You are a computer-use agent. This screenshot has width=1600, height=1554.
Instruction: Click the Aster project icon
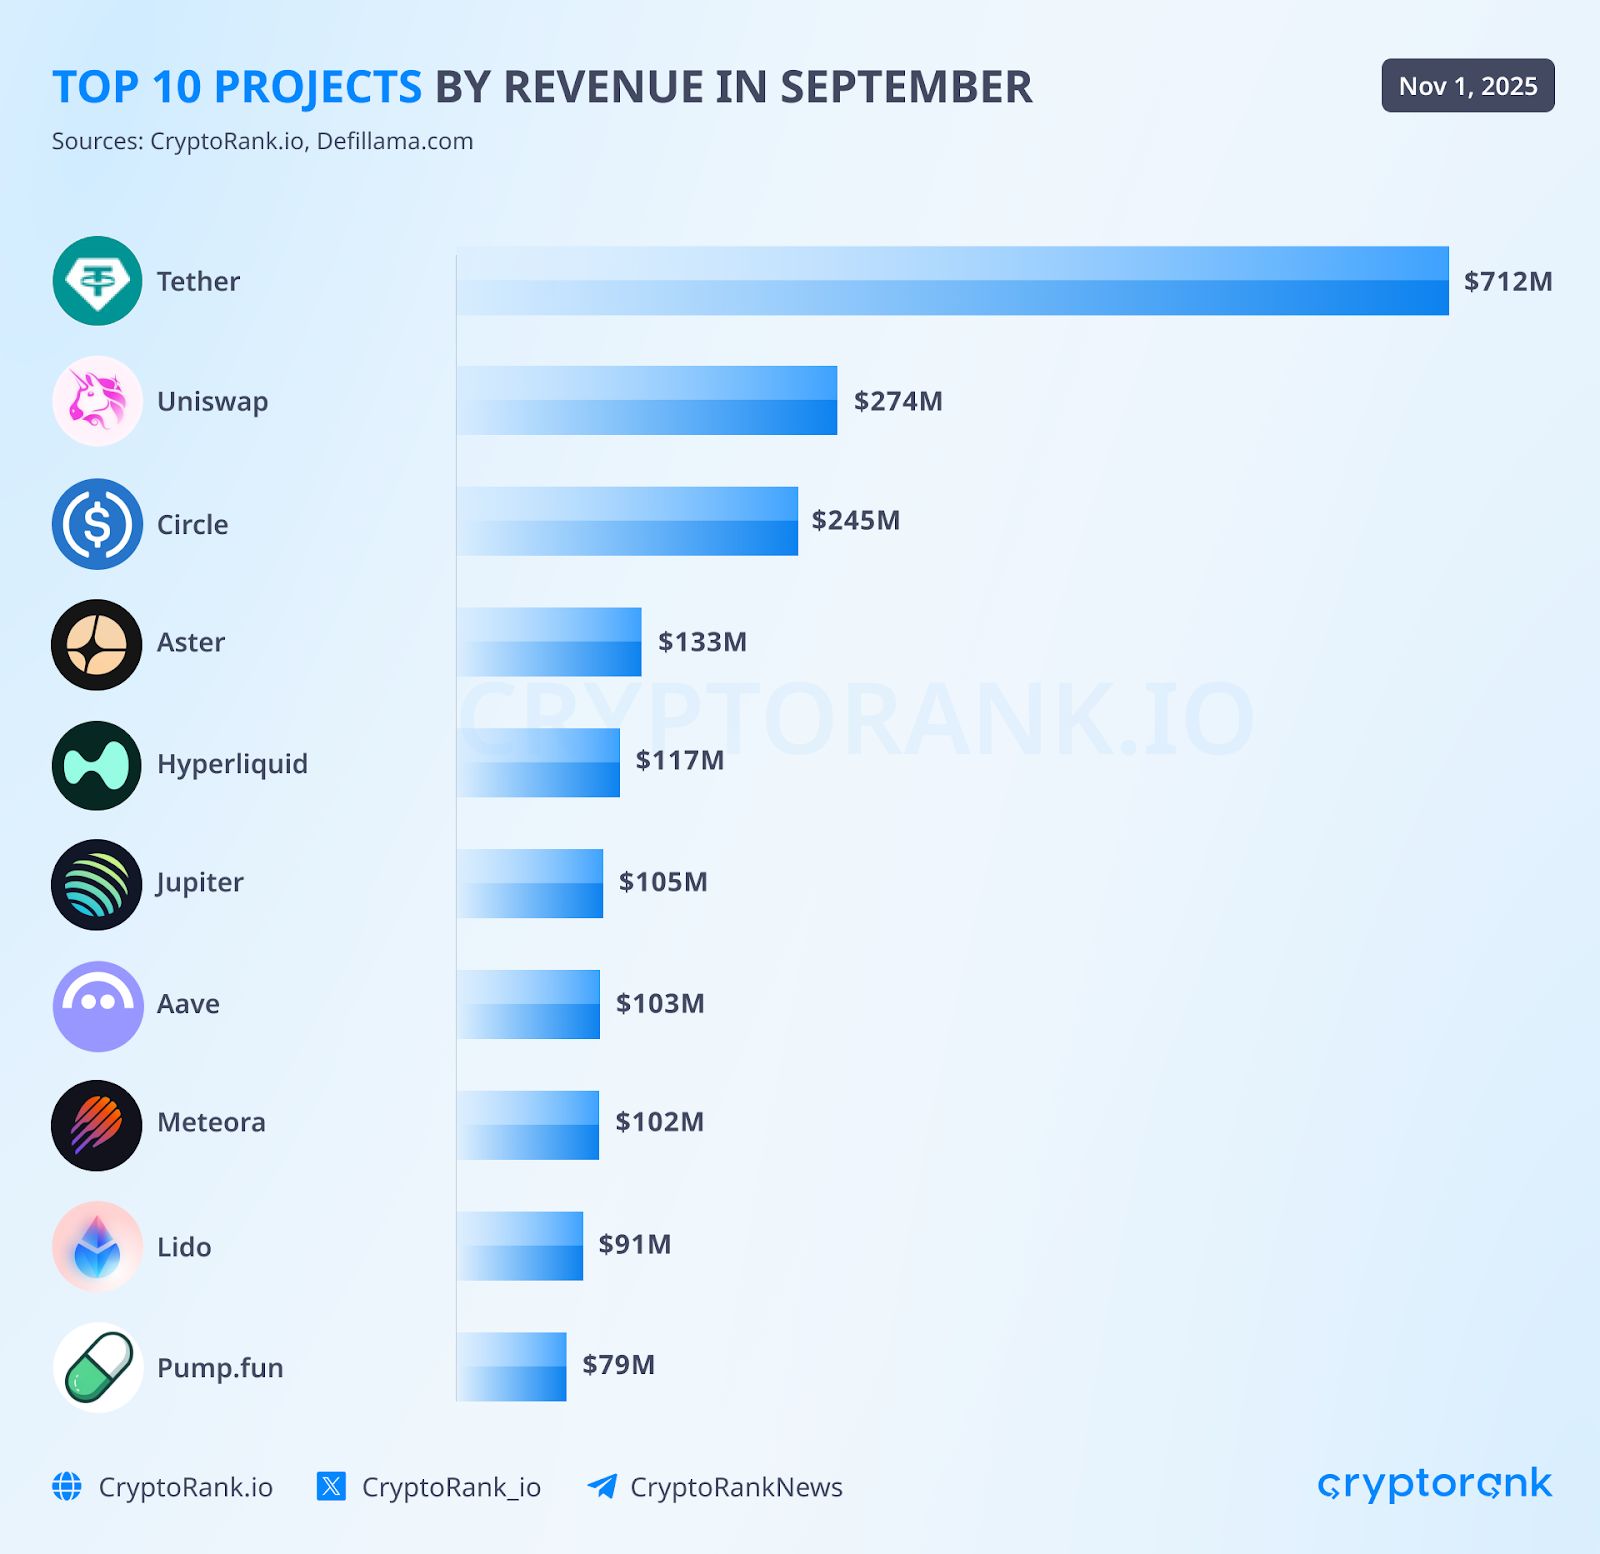(97, 643)
